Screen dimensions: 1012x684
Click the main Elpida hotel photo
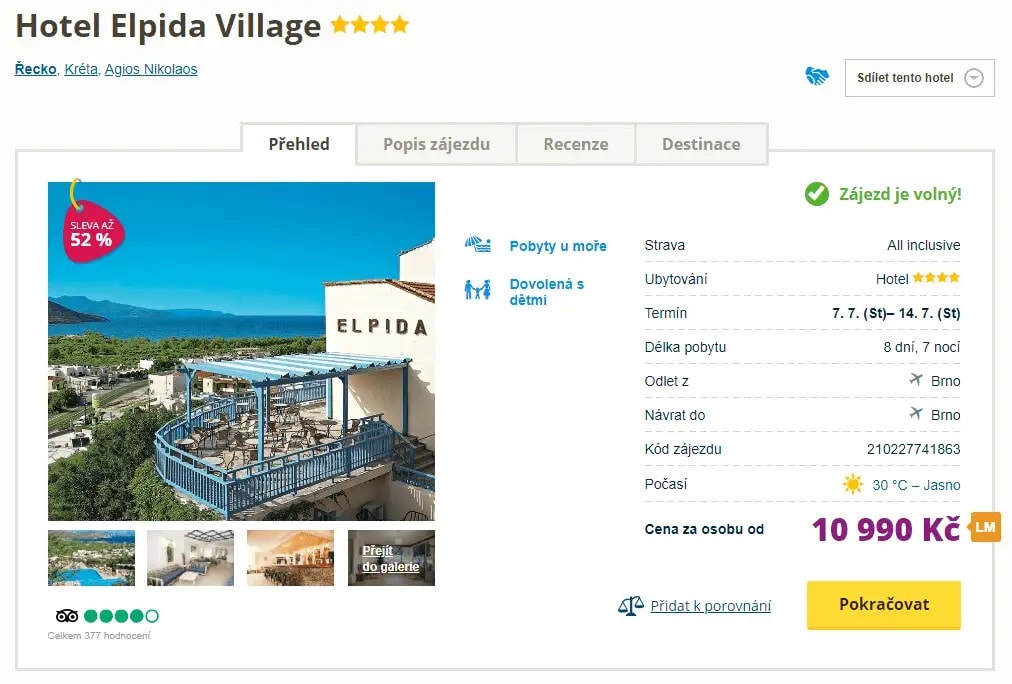point(241,351)
